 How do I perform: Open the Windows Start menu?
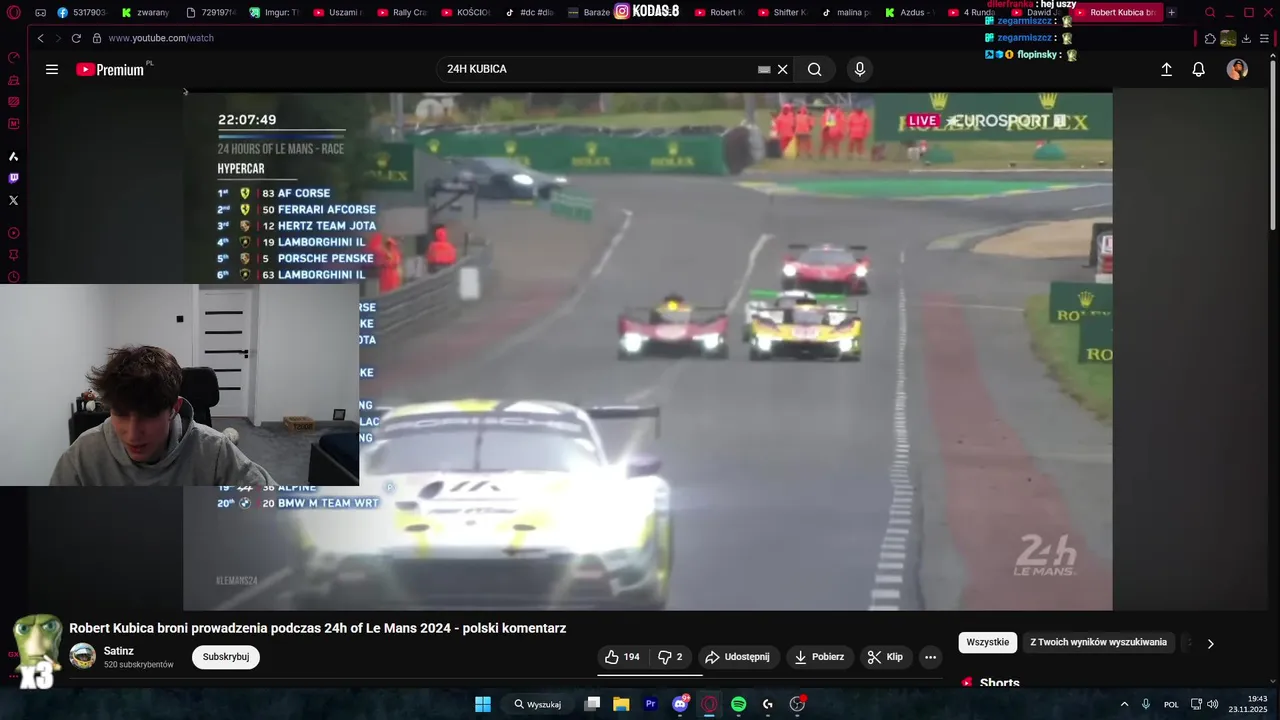(x=483, y=704)
